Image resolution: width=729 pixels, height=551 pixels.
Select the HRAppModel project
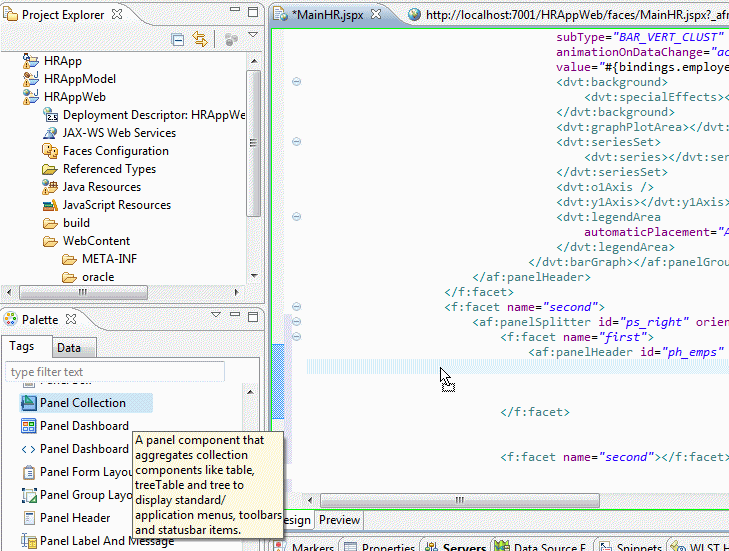click(79, 79)
